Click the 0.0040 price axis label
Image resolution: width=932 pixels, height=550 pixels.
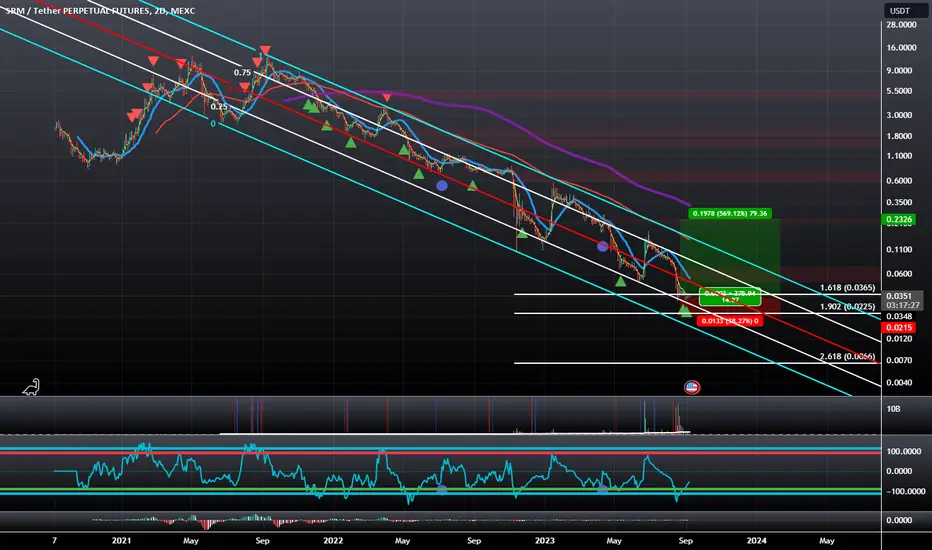click(899, 382)
